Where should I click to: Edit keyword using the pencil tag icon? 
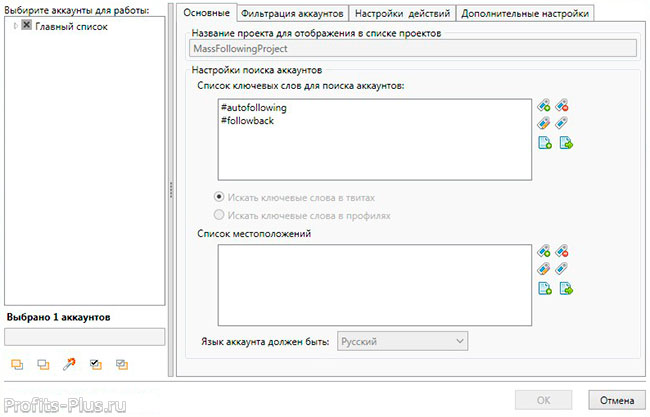click(544, 123)
